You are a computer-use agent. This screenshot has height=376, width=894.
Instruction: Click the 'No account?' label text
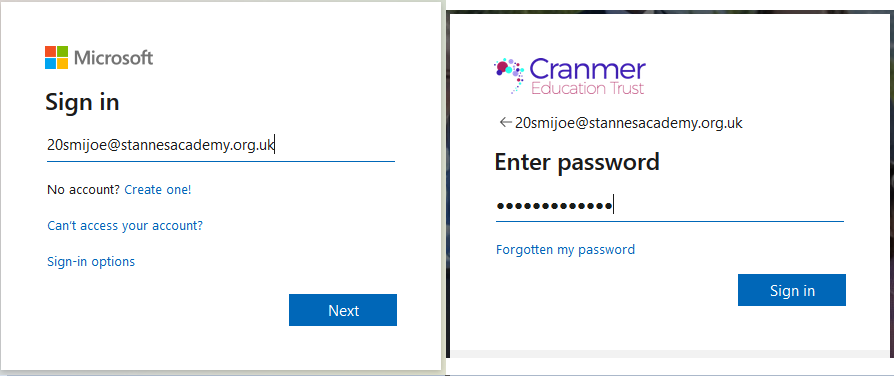(x=84, y=189)
